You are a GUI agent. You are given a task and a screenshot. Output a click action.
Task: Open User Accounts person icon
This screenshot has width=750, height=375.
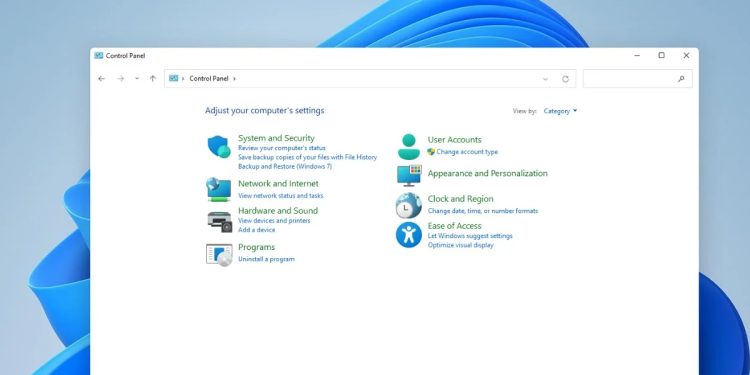(408, 146)
